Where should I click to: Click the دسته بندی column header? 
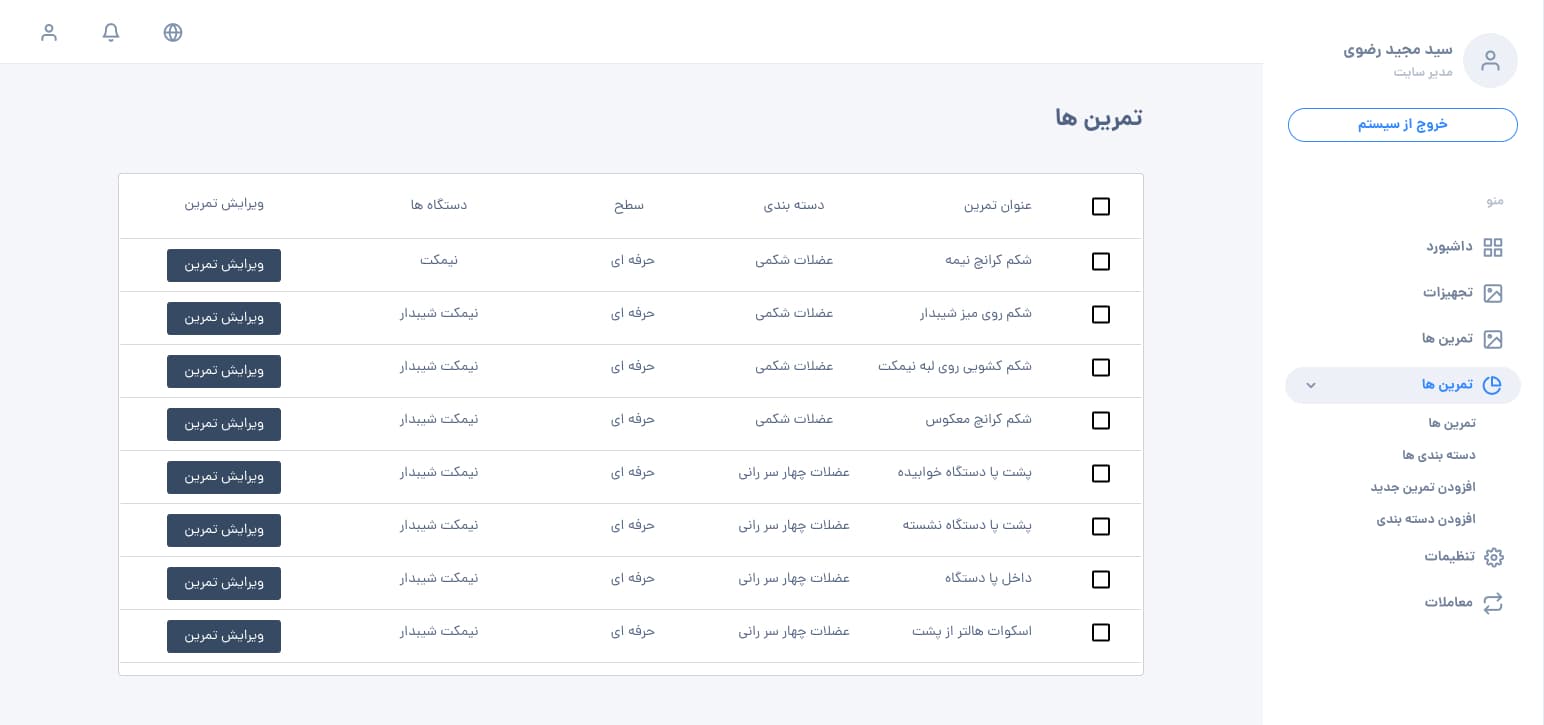pyautogui.click(x=794, y=205)
